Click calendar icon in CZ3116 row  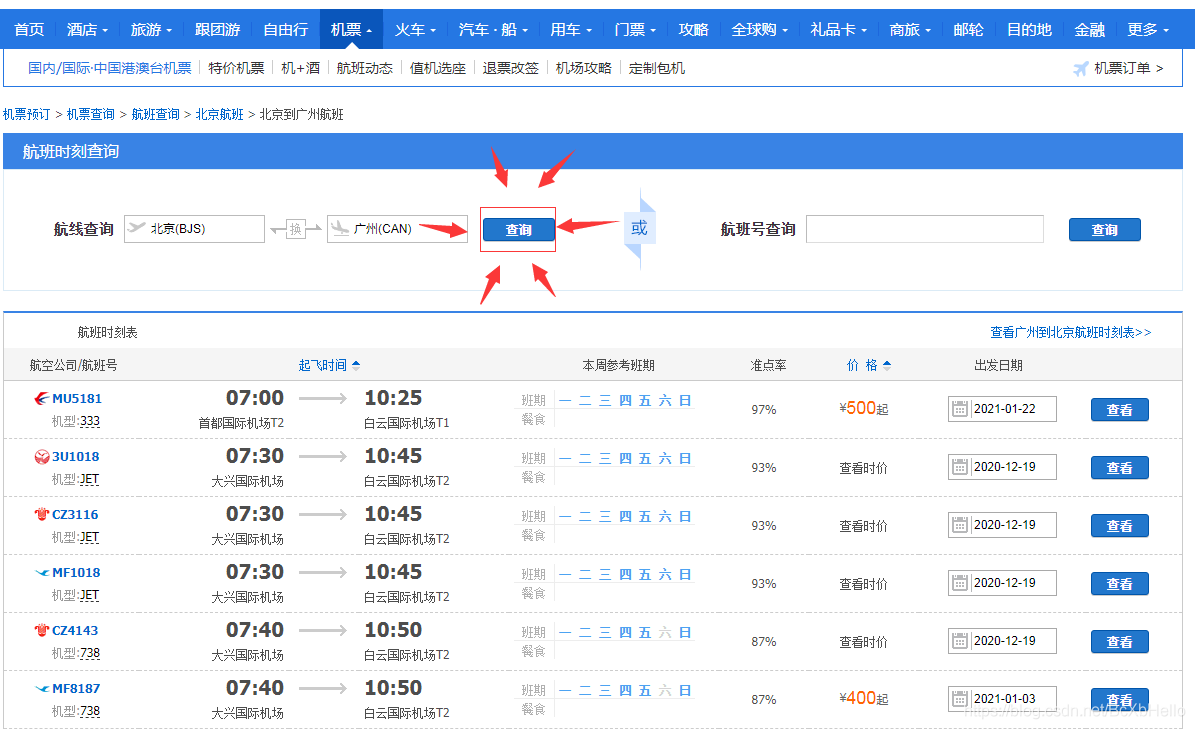[x=960, y=525]
